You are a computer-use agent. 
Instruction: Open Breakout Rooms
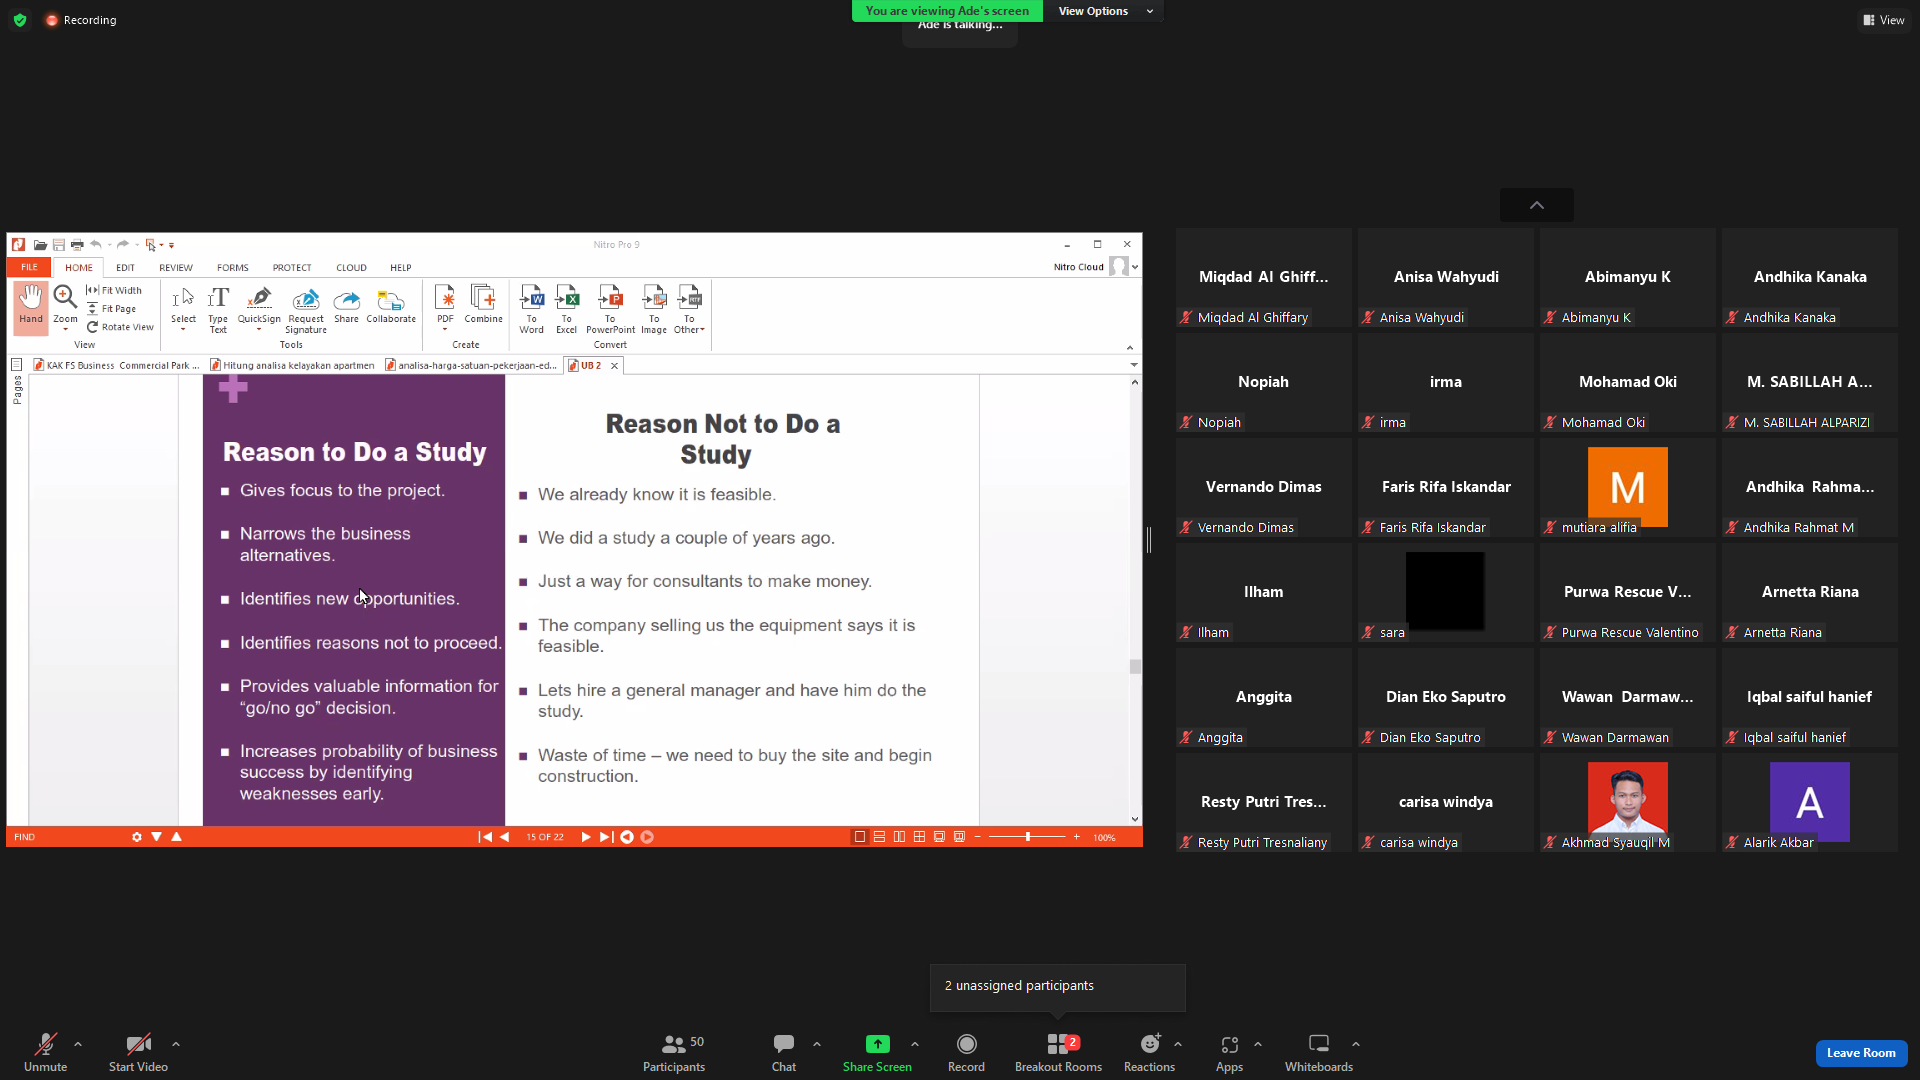click(x=1058, y=1053)
